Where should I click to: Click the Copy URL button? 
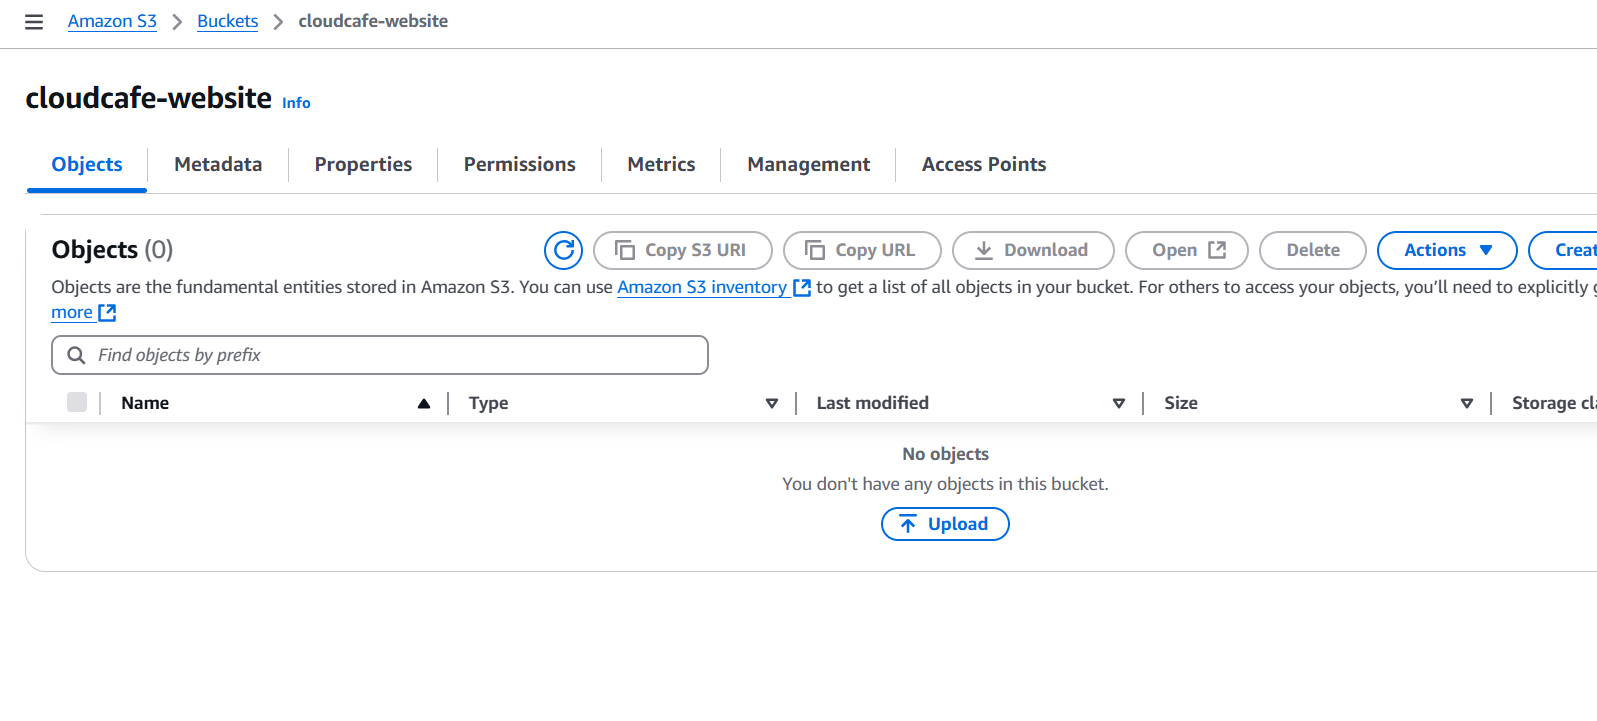click(x=862, y=250)
